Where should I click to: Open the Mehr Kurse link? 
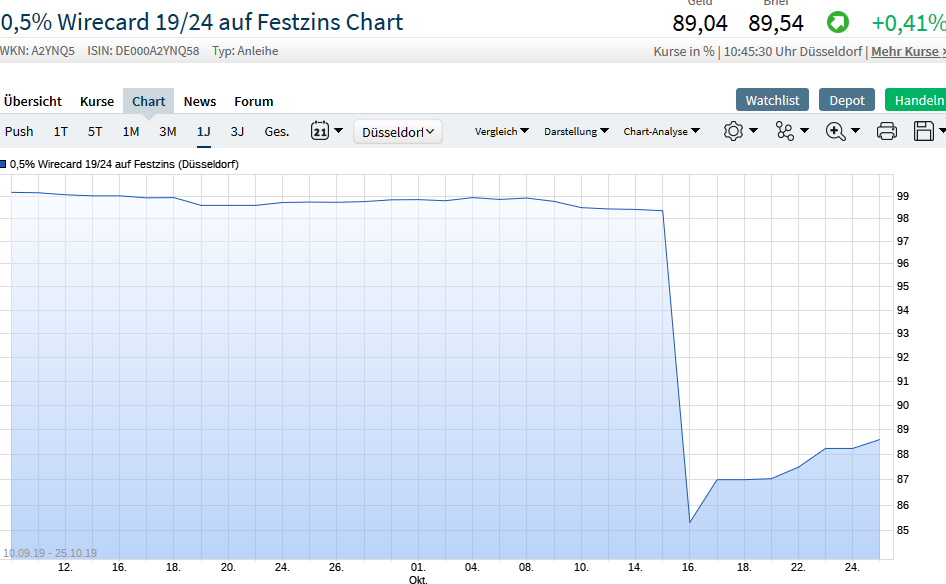[908, 52]
